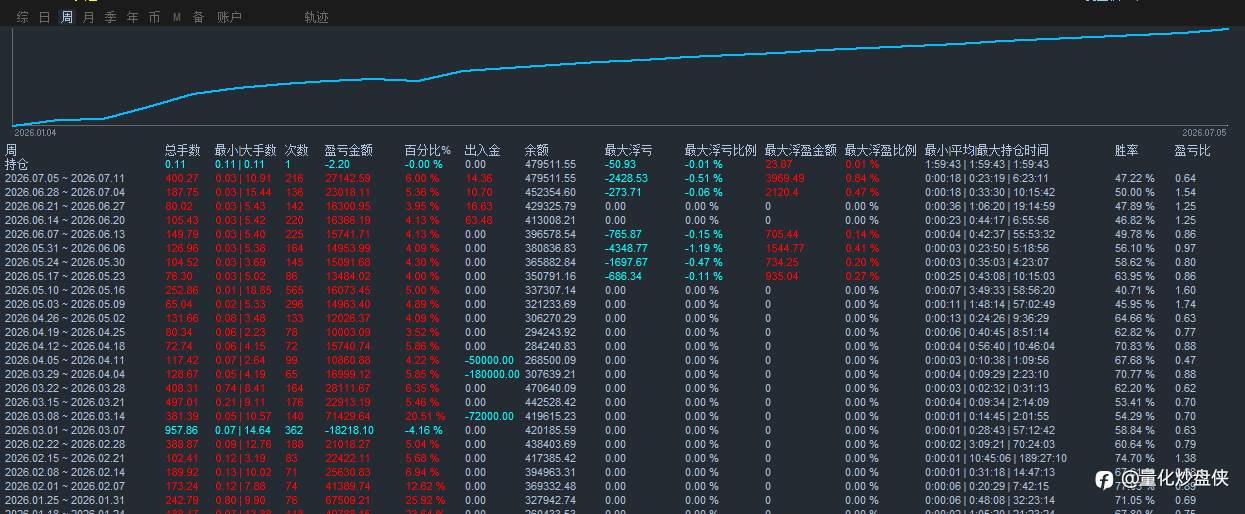Open the 月 monthly tab

pos(88,17)
